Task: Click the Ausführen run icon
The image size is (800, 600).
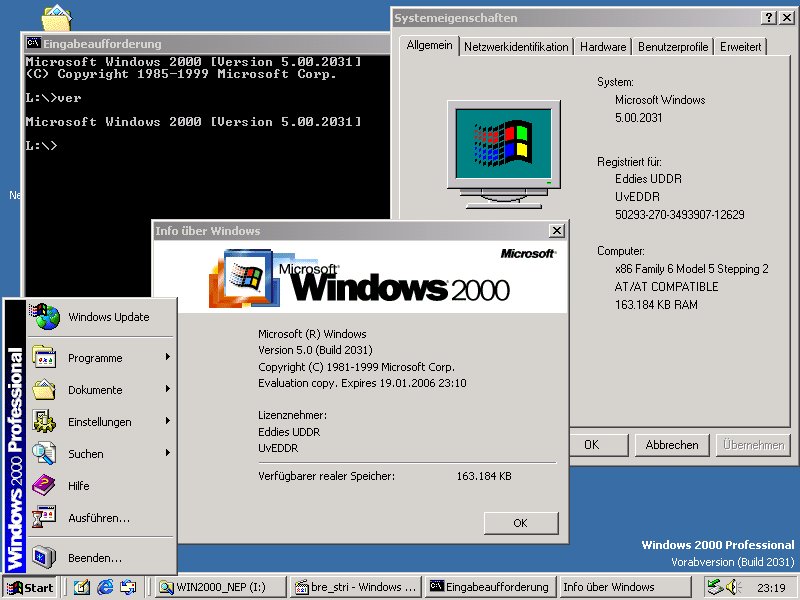Action: coord(44,518)
